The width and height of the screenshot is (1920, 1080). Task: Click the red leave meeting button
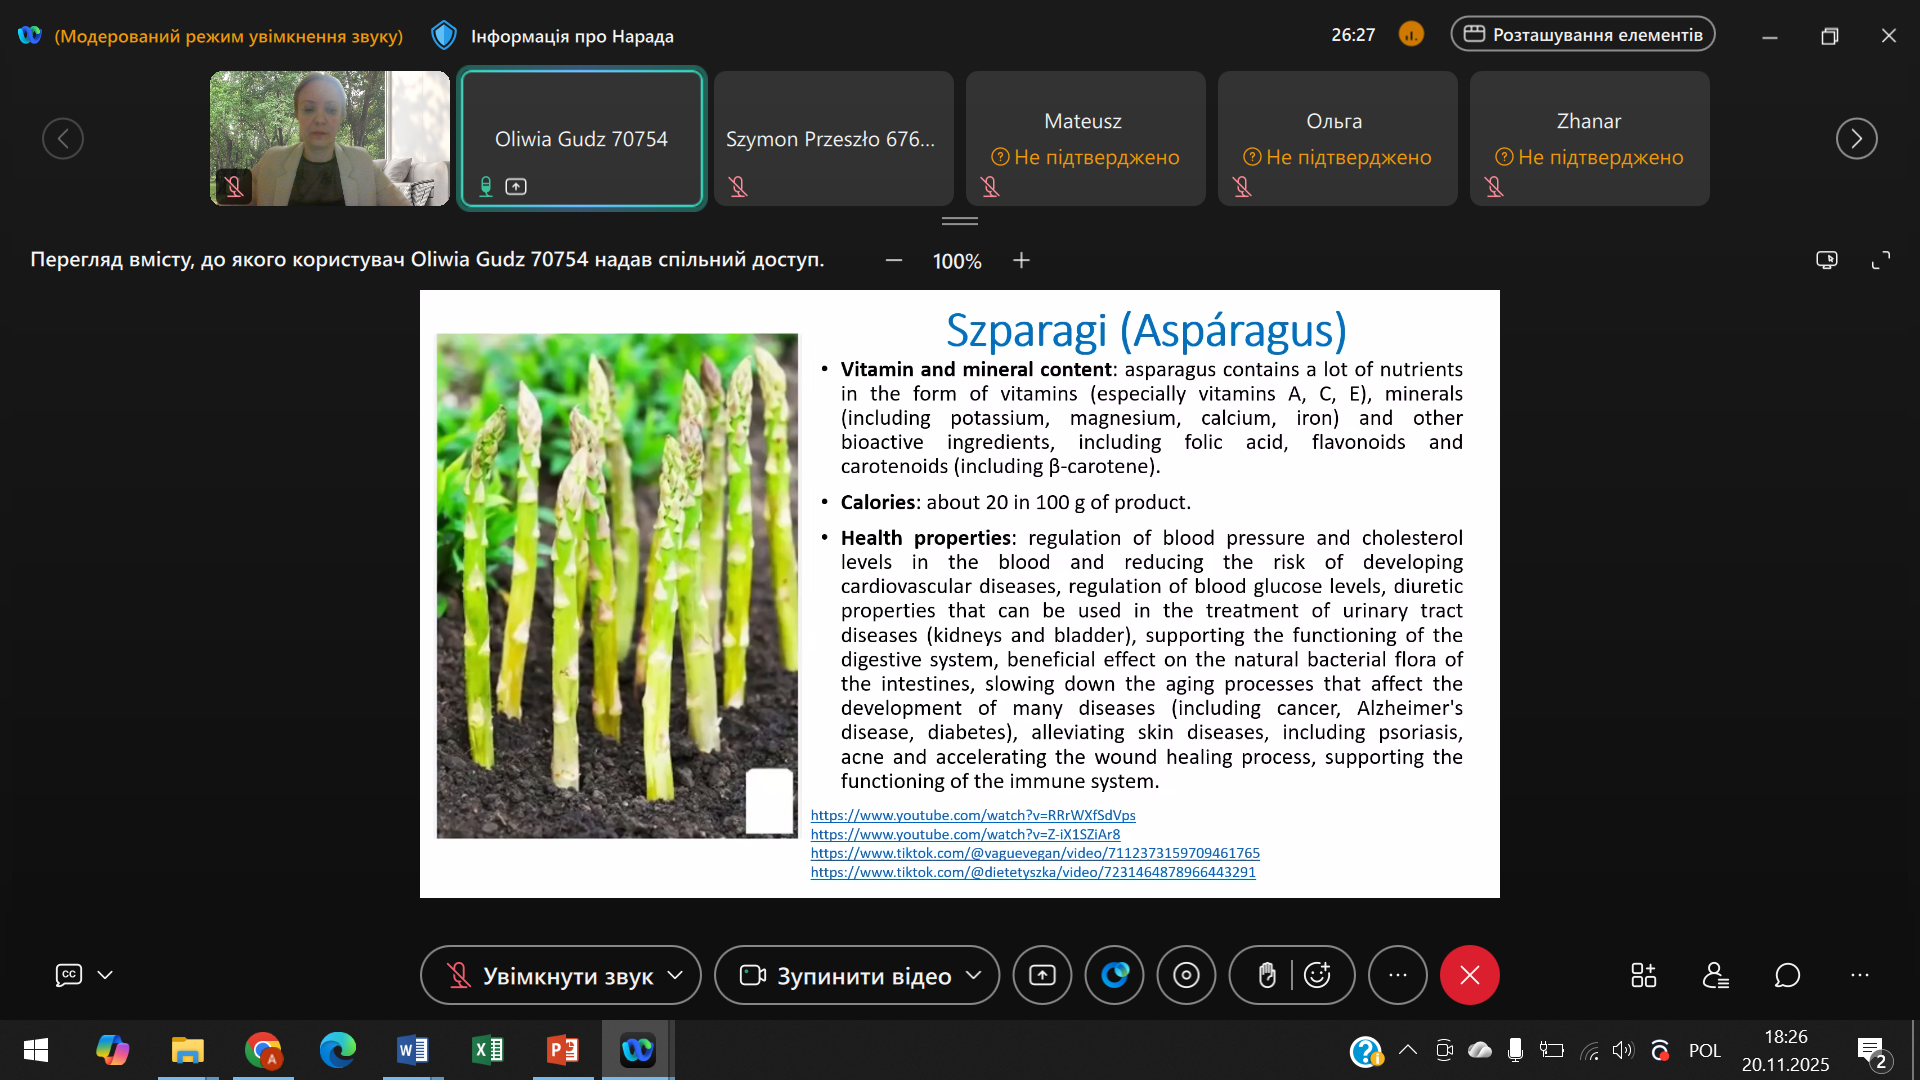(x=1469, y=975)
